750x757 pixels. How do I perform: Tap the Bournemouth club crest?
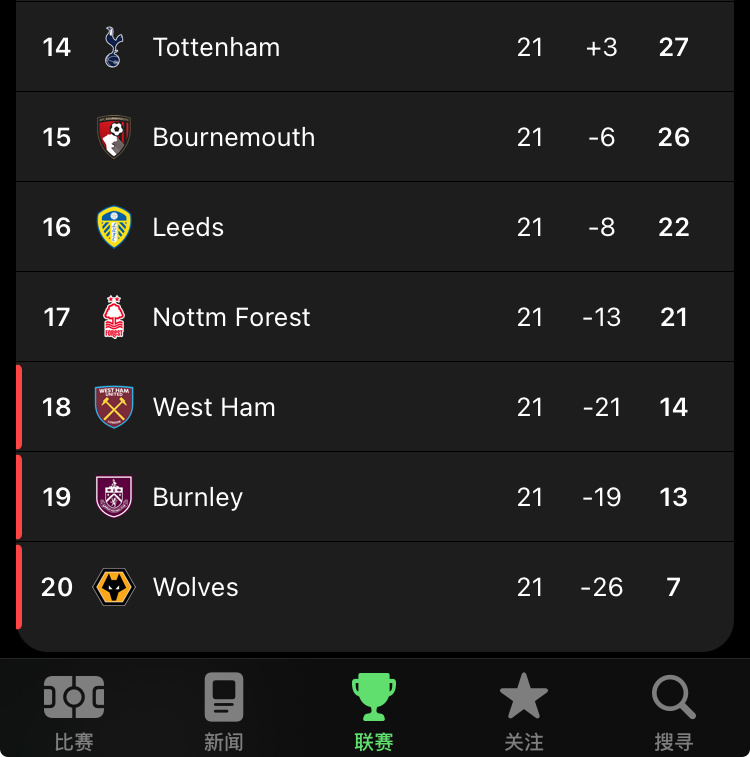pos(114,137)
